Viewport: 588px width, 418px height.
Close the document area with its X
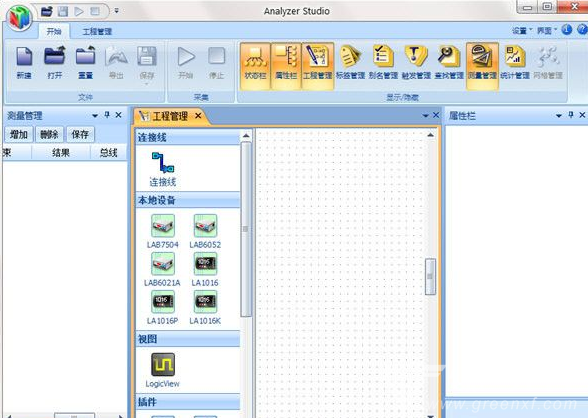pos(436,115)
